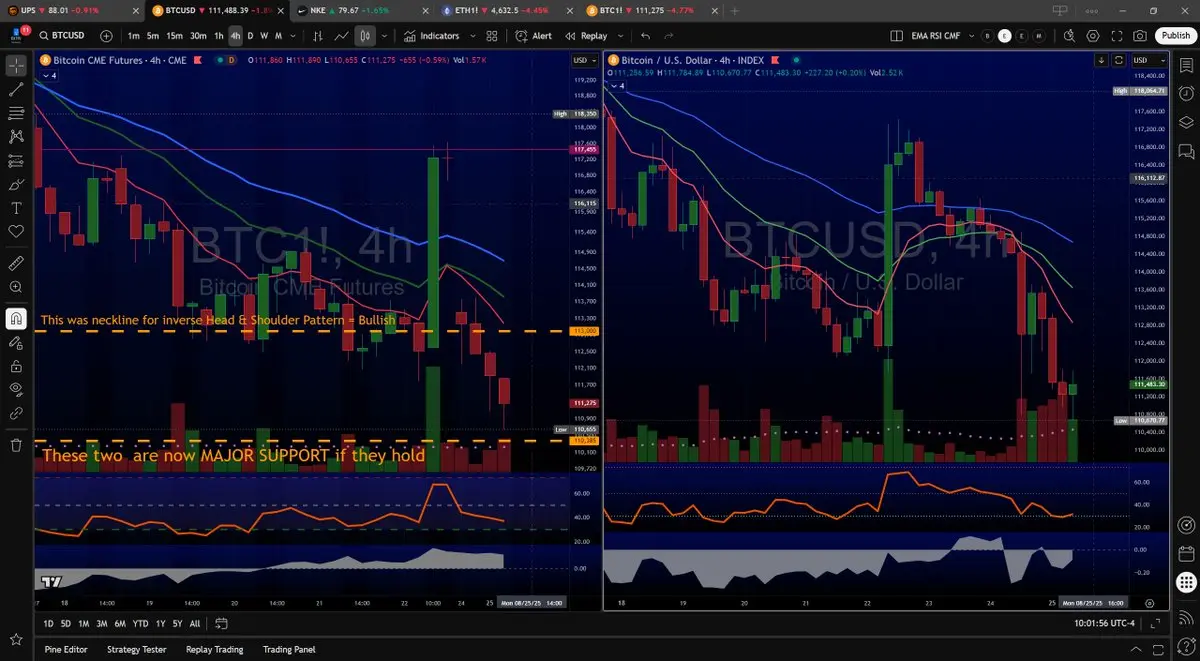The width and height of the screenshot is (1200, 661).
Task: Toggle magnet mode for drawings
Action: pyautogui.click(x=16, y=318)
